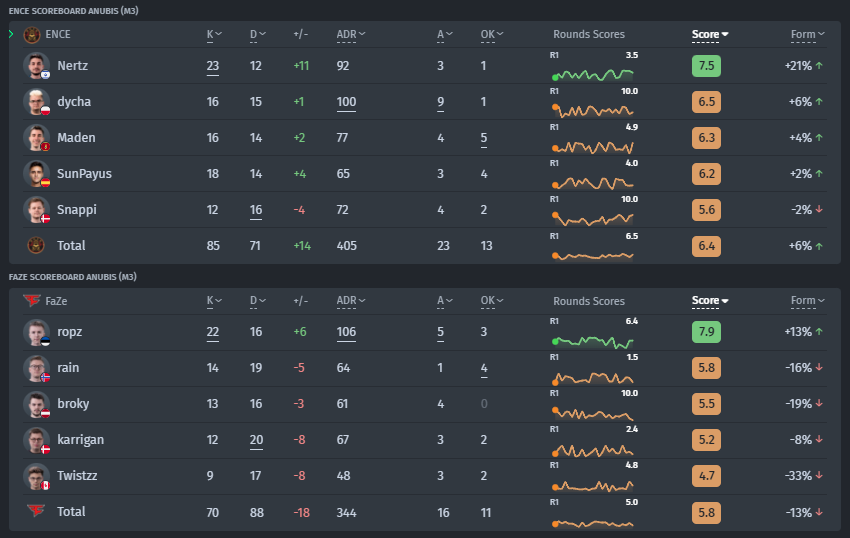The height and width of the screenshot is (538, 850).
Task: Click karrigan deaths value 20
Action: click(x=256, y=440)
